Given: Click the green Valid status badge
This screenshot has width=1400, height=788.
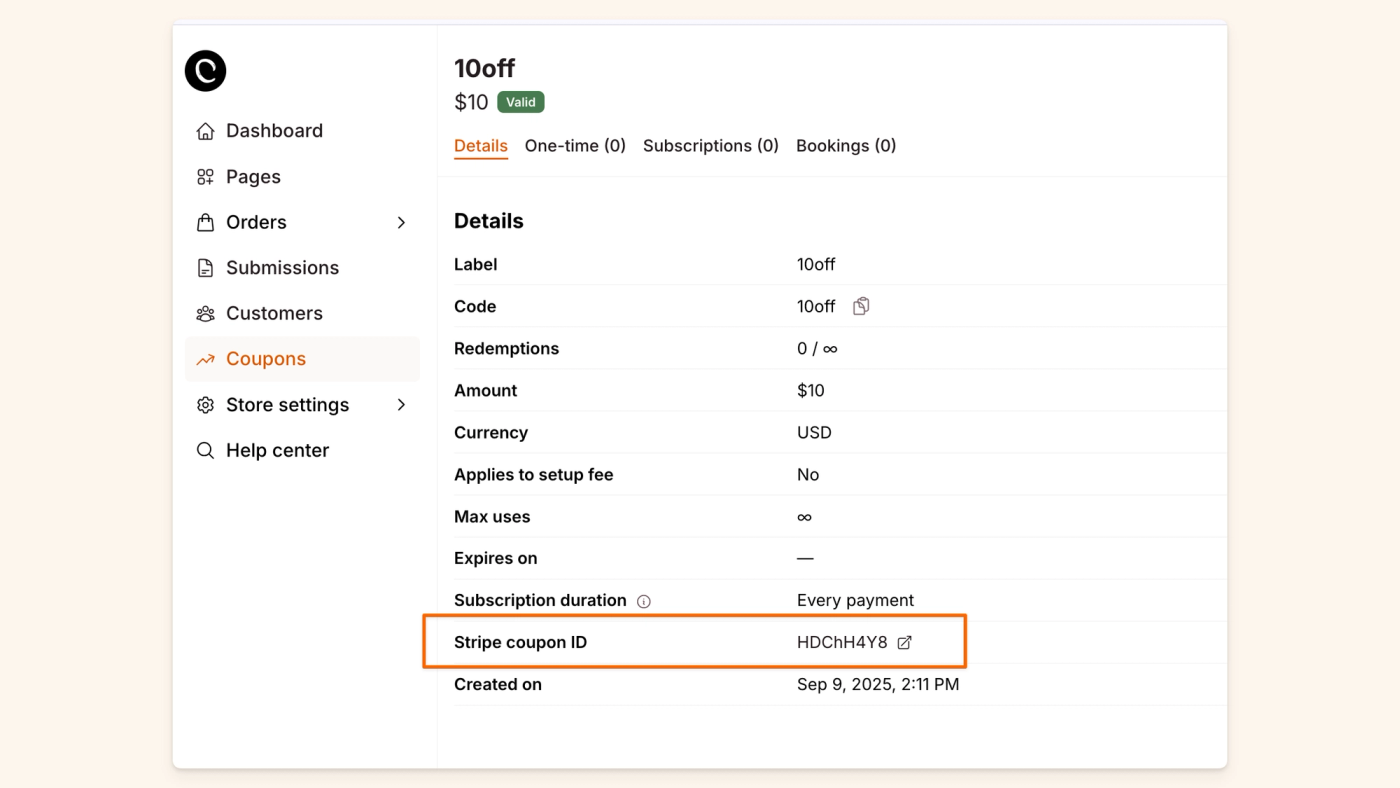Looking at the screenshot, I should (520, 101).
